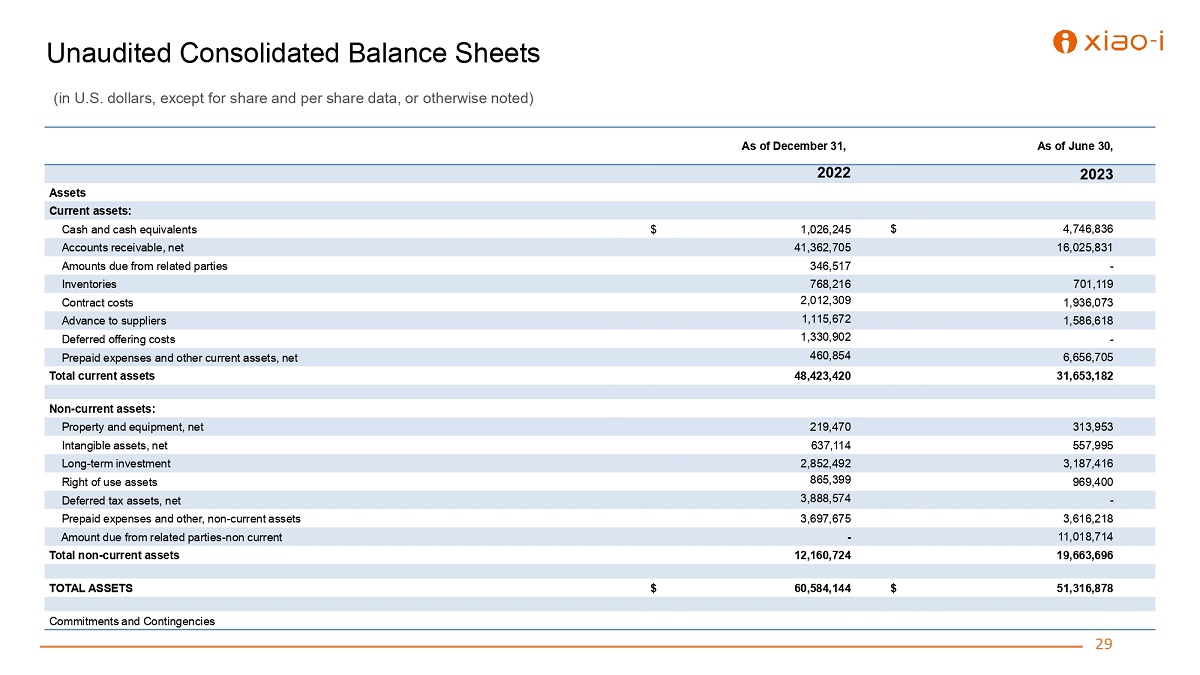
Task: Select the Inventories row label
Action: pyautogui.click(x=89, y=284)
